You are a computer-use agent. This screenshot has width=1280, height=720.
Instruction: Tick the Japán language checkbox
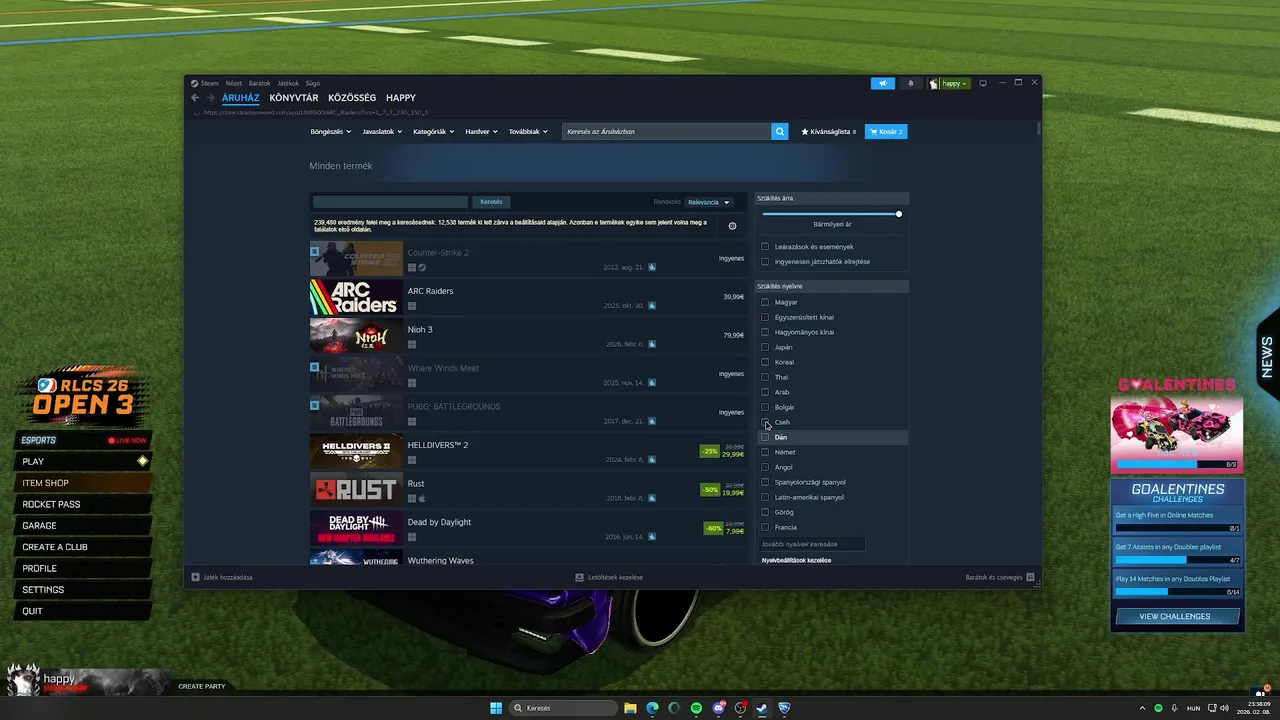pos(765,347)
